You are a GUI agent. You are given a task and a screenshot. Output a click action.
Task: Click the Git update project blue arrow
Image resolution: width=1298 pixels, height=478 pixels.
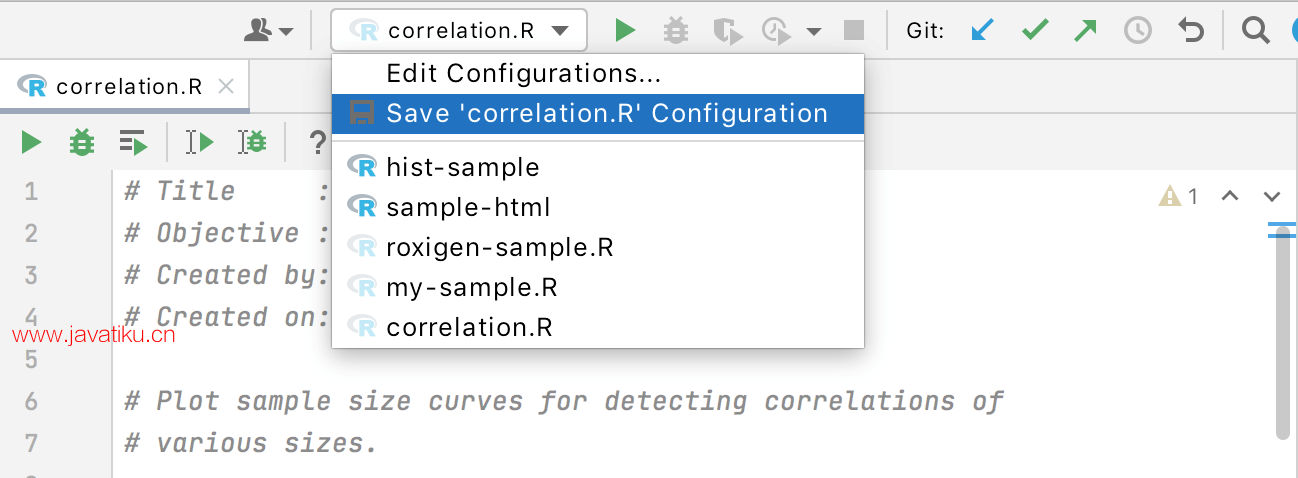[x=983, y=31]
